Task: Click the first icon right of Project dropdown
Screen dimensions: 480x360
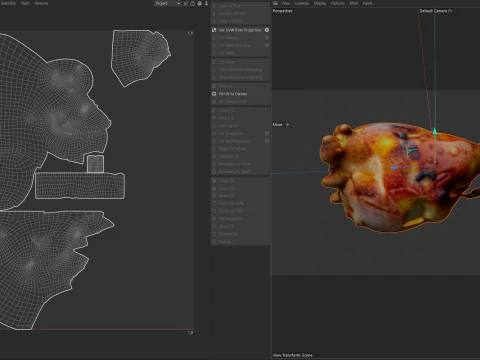Action: point(186,3)
